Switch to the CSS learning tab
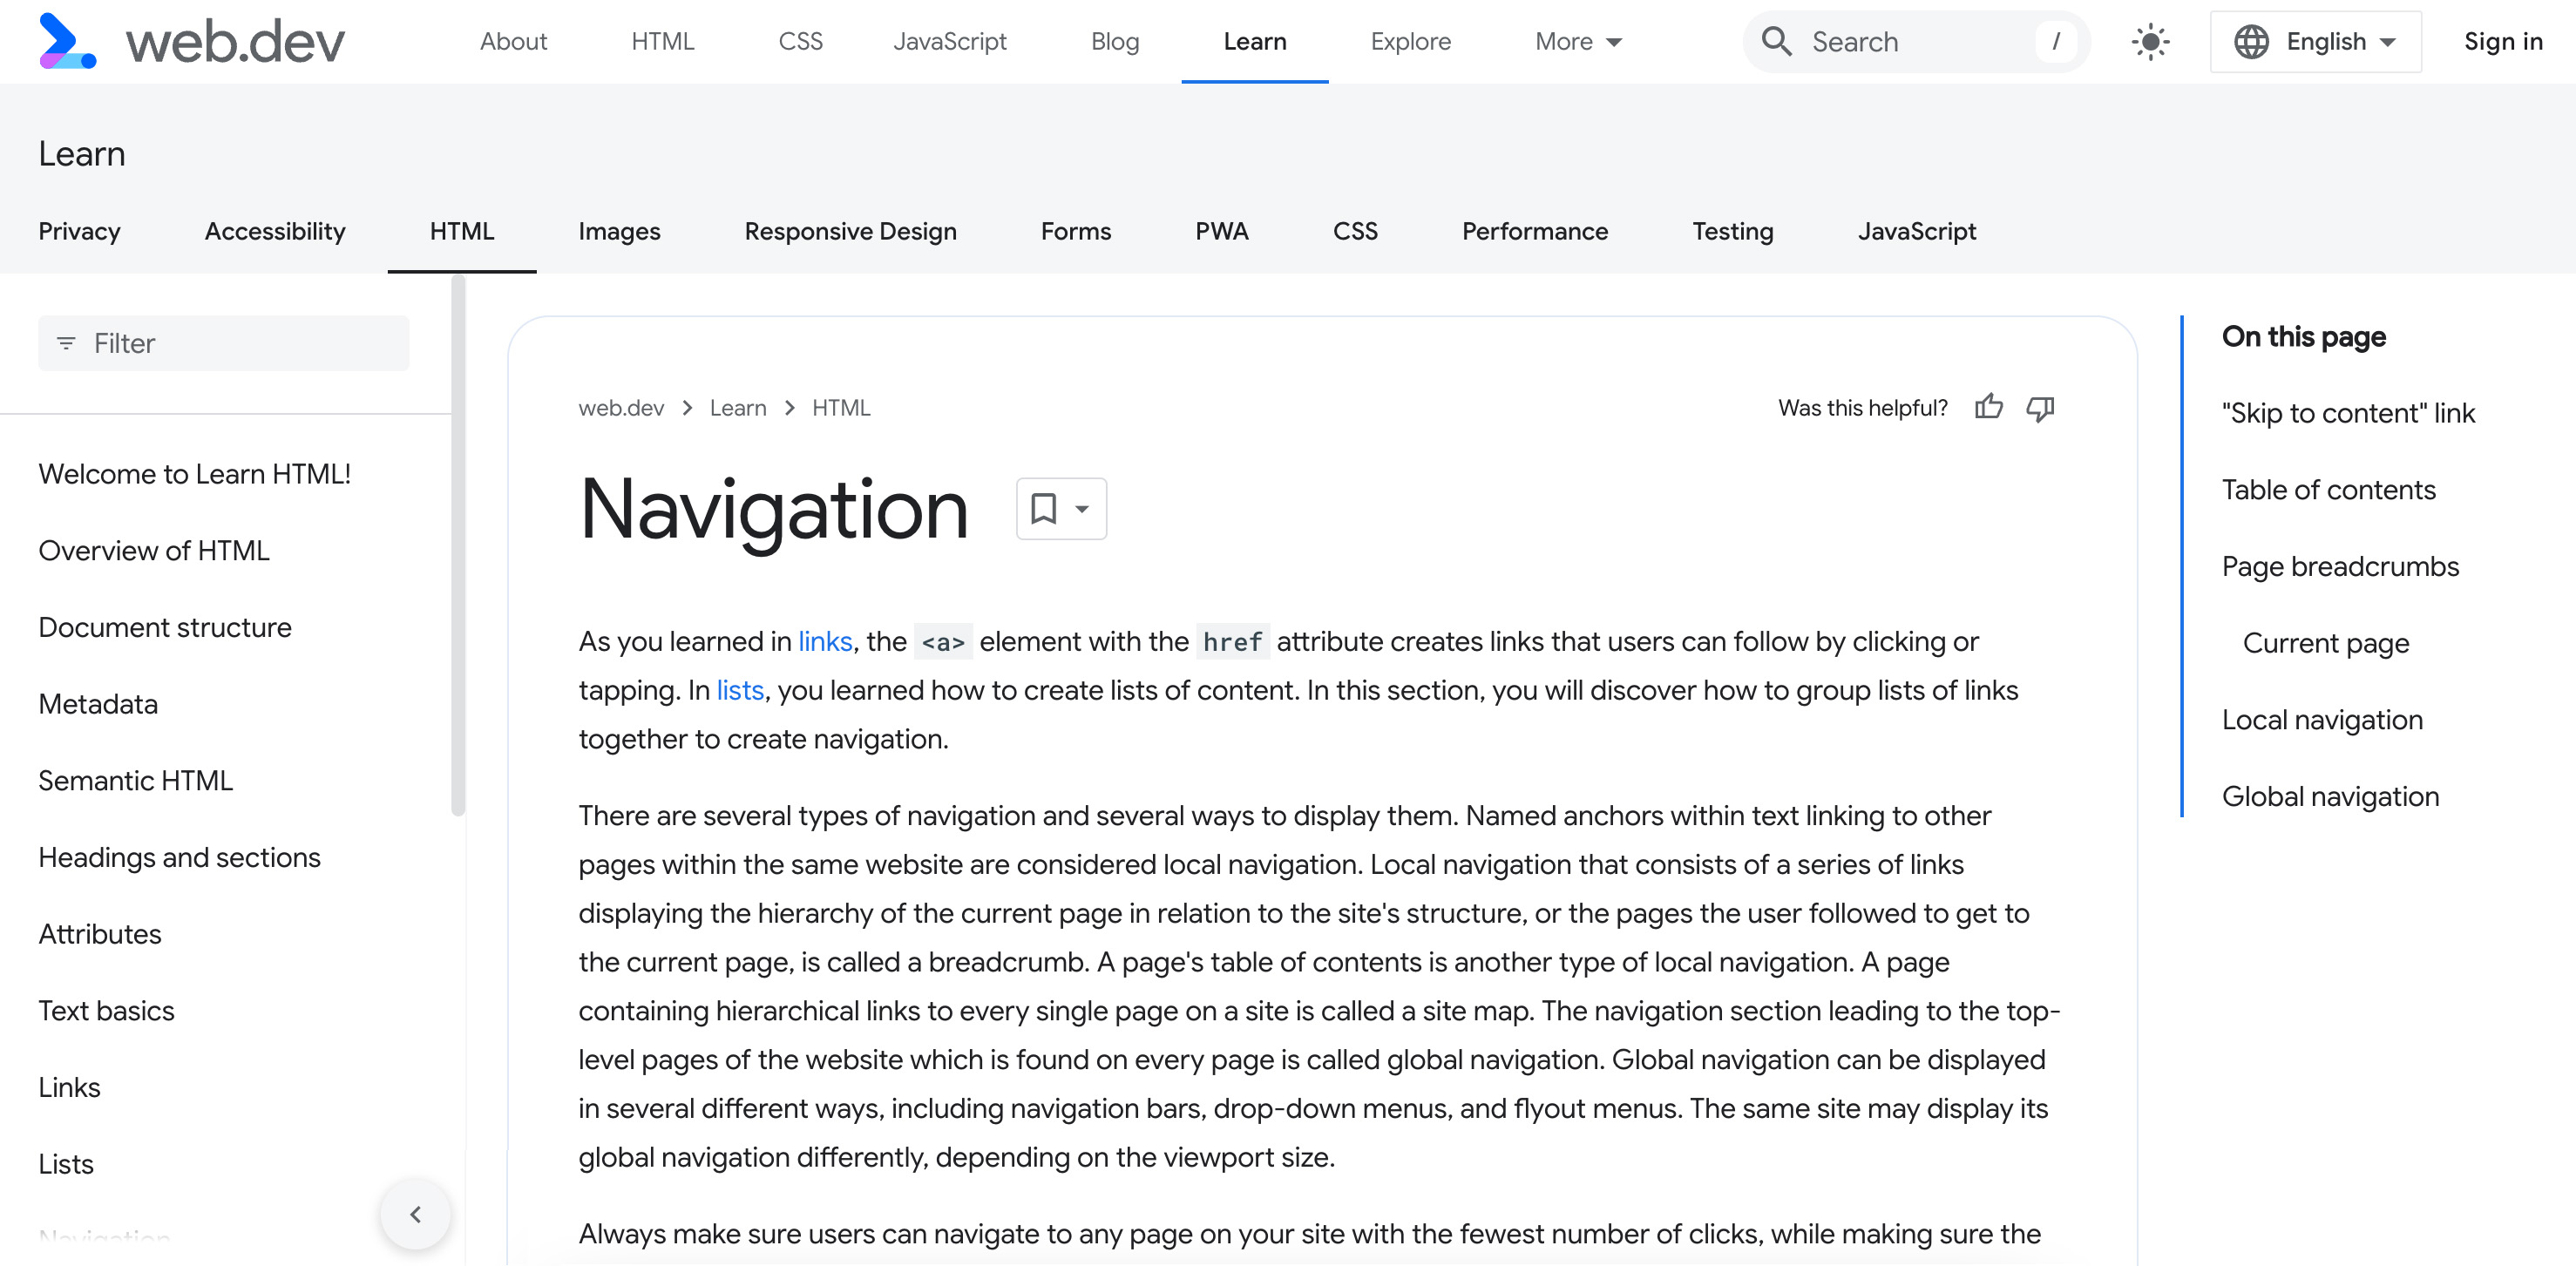The width and height of the screenshot is (2576, 1266). pyautogui.click(x=1355, y=230)
